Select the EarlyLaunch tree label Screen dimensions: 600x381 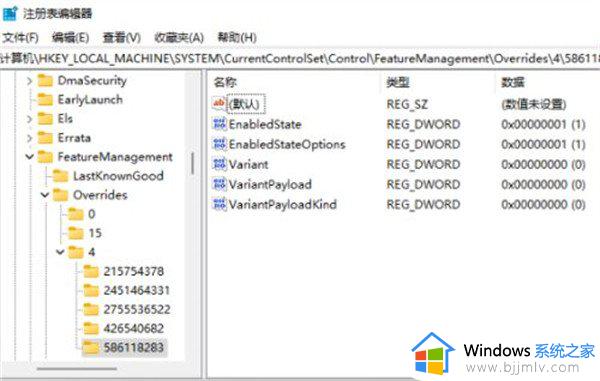pyautogui.click(x=90, y=100)
